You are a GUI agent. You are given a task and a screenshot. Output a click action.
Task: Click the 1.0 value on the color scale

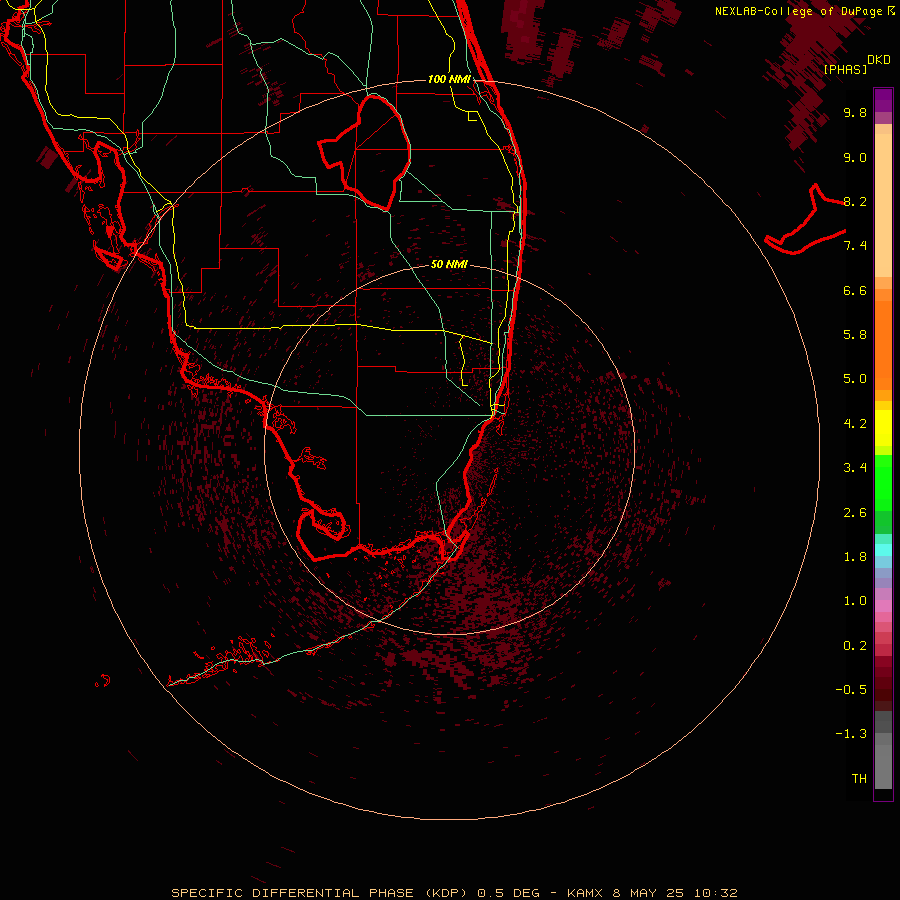[x=855, y=601]
